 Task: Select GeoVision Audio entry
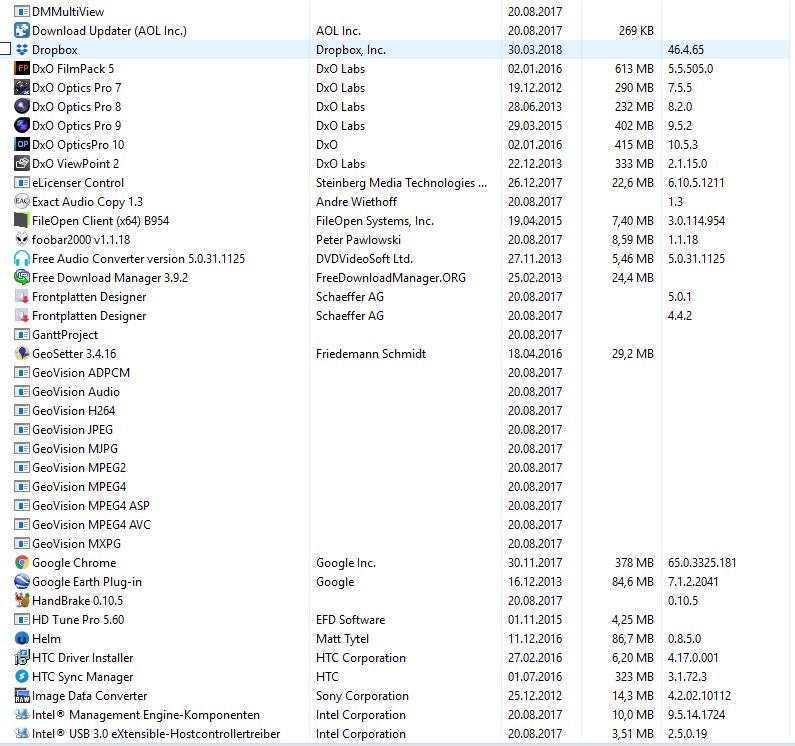point(76,392)
